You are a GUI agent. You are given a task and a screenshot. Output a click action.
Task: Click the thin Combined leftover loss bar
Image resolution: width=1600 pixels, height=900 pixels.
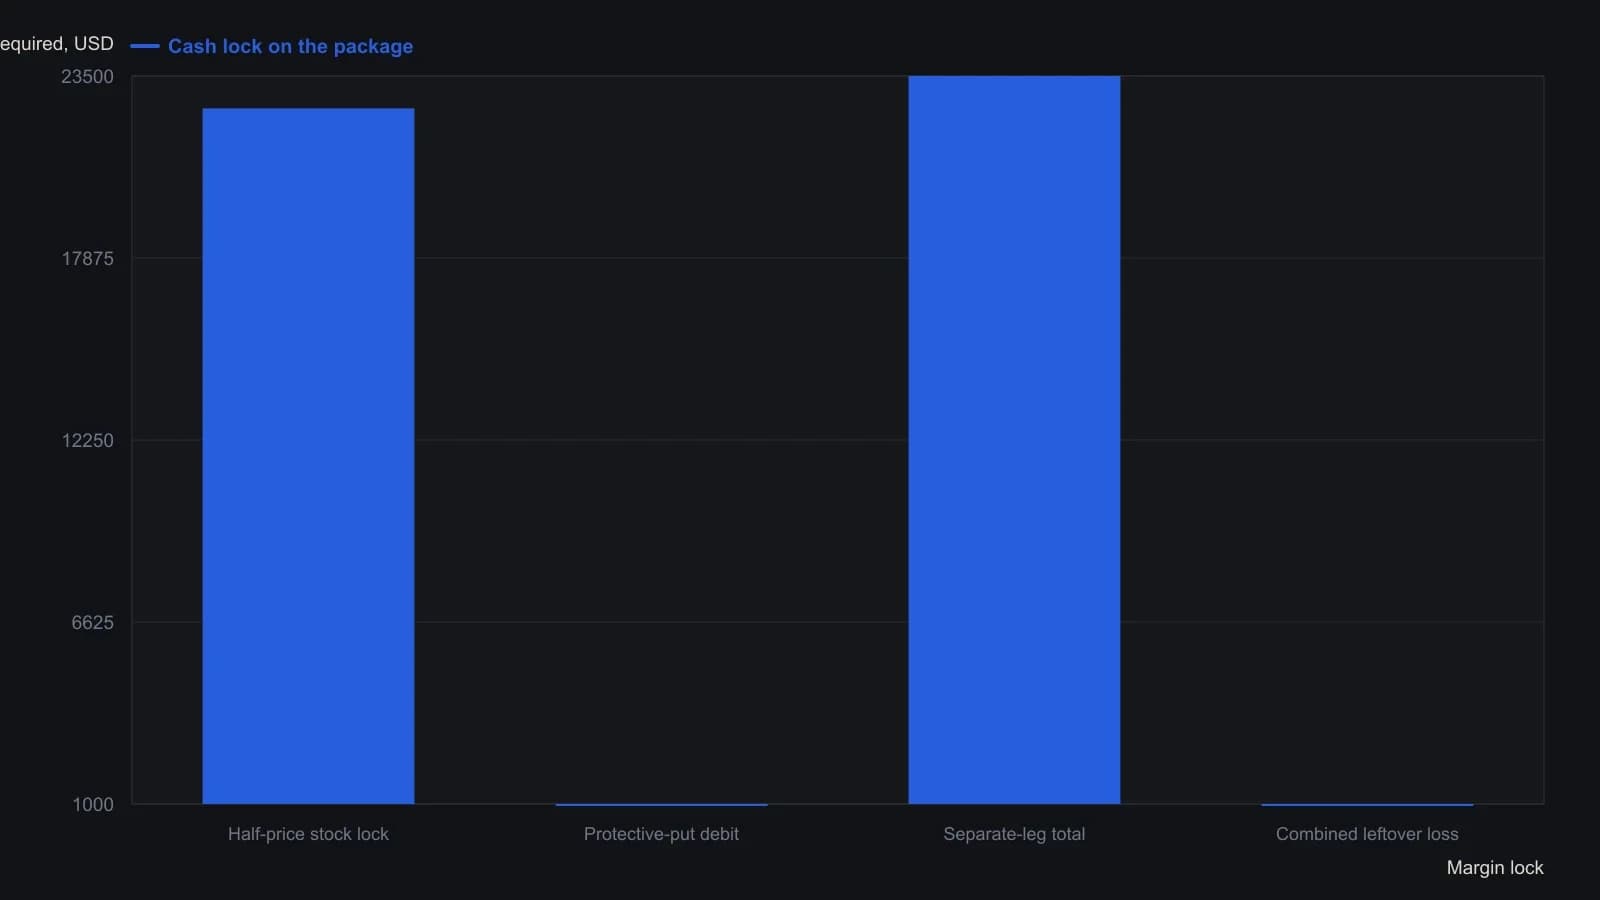click(x=1367, y=804)
